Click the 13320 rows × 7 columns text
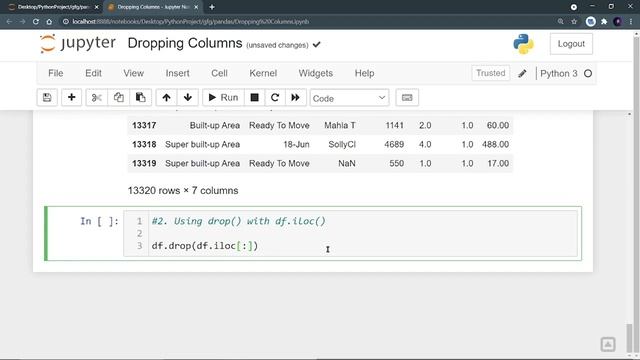This screenshot has height=360, width=640. coord(183,191)
